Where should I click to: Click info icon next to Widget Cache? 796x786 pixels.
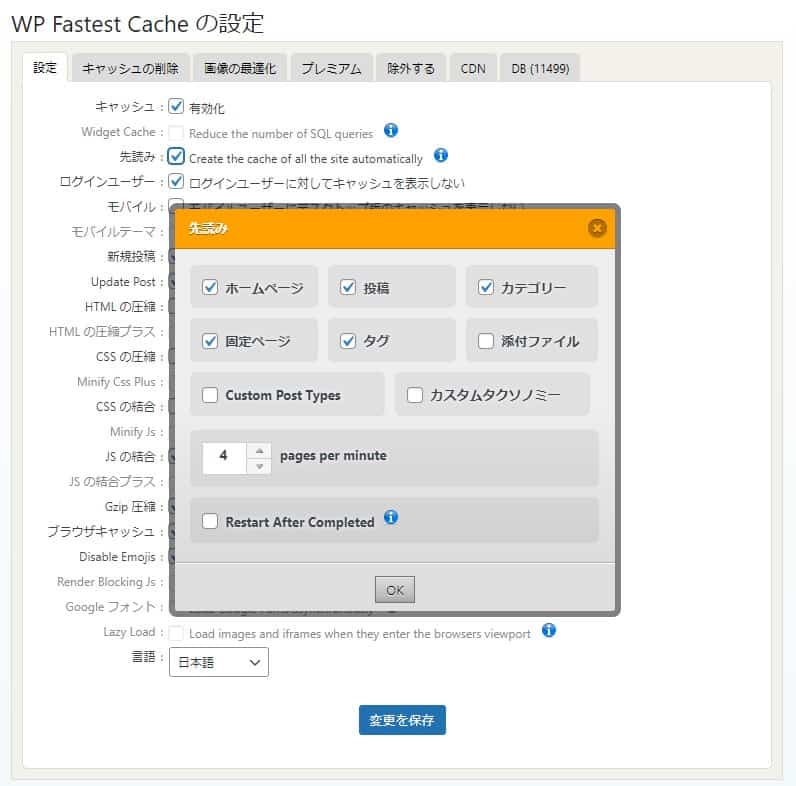pyautogui.click(x=391, y=131)
